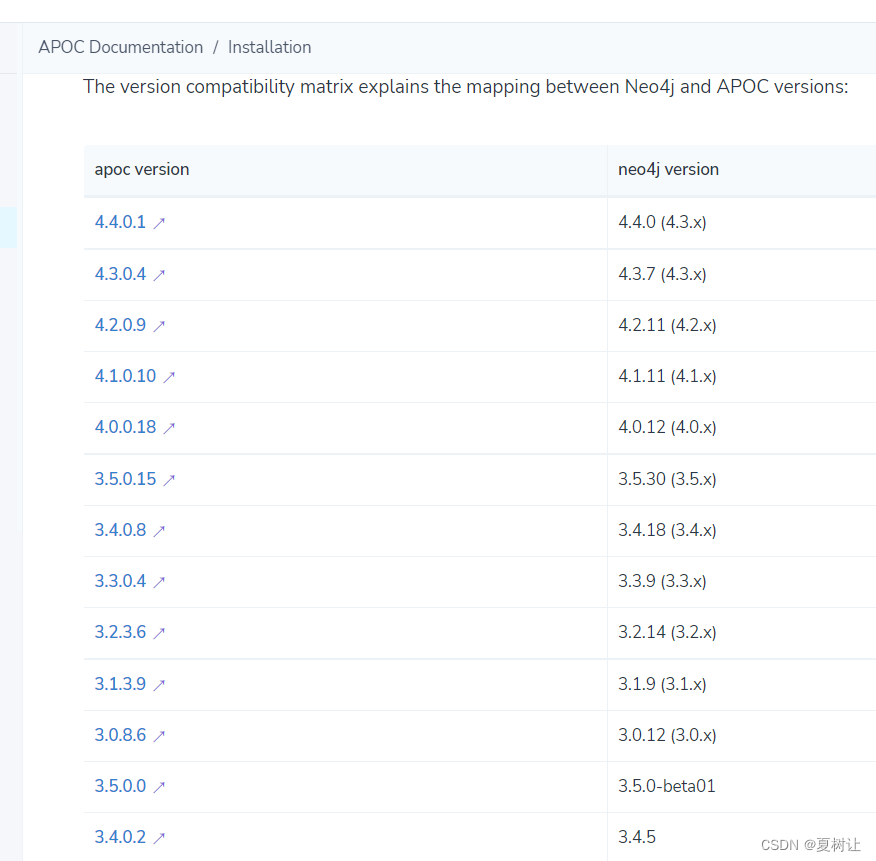Click external-link arrow icon beside 4.3.0.4
The image size is (876, 861).
[159, 275]
